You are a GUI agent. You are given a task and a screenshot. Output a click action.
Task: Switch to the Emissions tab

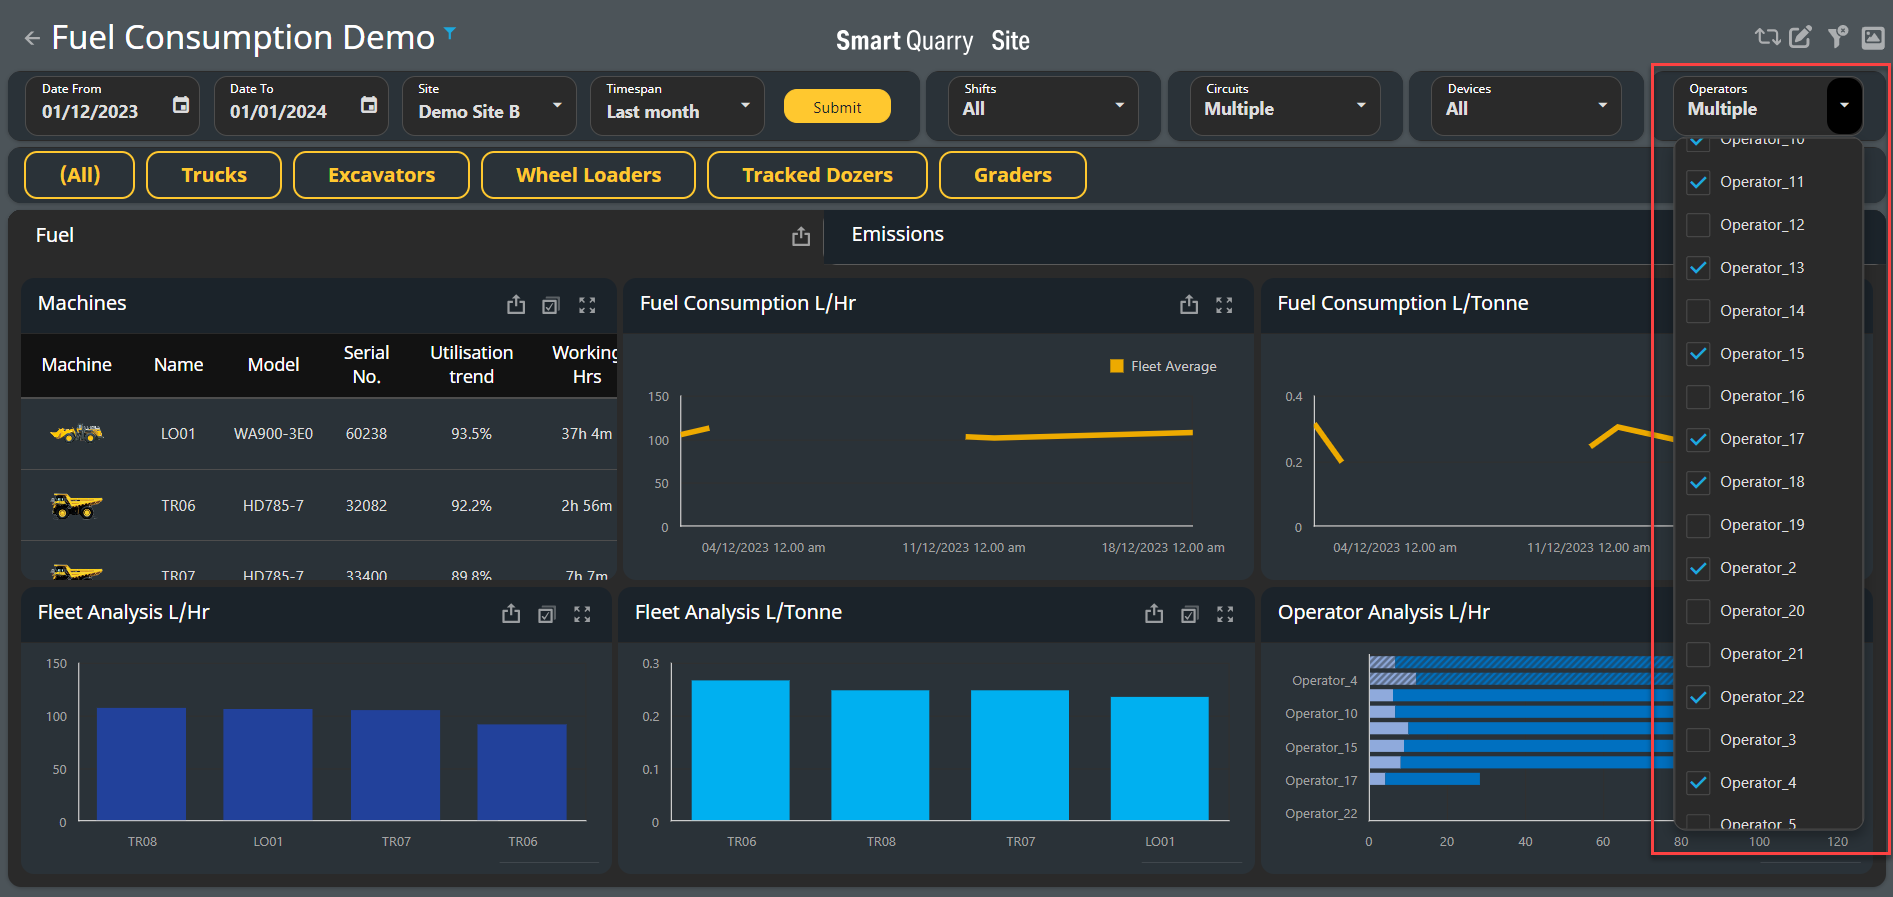(897, 234)
